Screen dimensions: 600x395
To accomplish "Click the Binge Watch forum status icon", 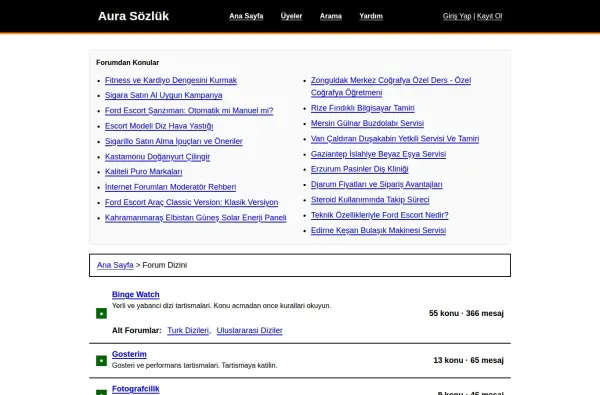I will (x=101, y=313).
